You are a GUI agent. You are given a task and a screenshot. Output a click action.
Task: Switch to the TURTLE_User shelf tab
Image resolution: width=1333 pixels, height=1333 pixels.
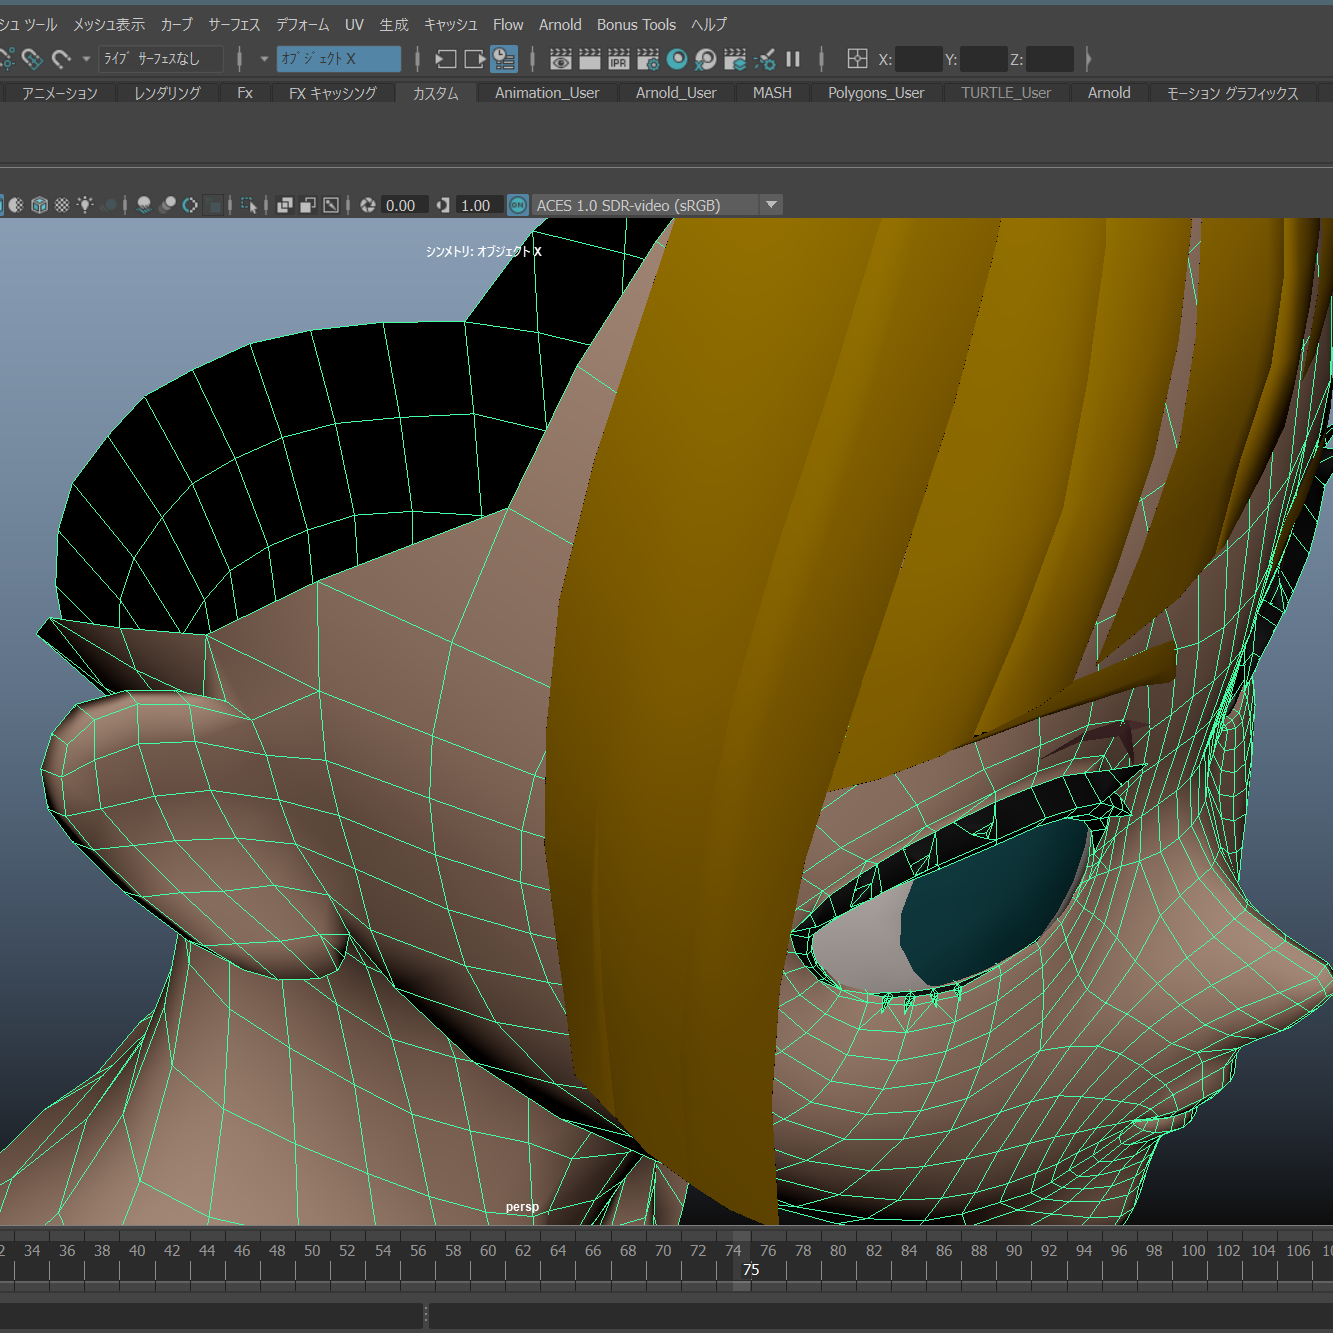click(1006, 93)
